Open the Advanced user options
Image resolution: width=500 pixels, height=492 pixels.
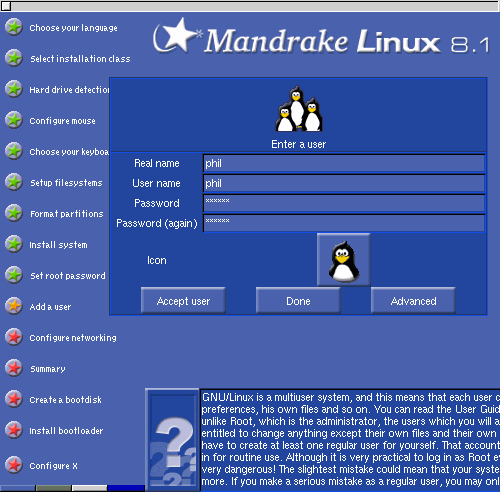pyautogui.click(x=413, y=301)
